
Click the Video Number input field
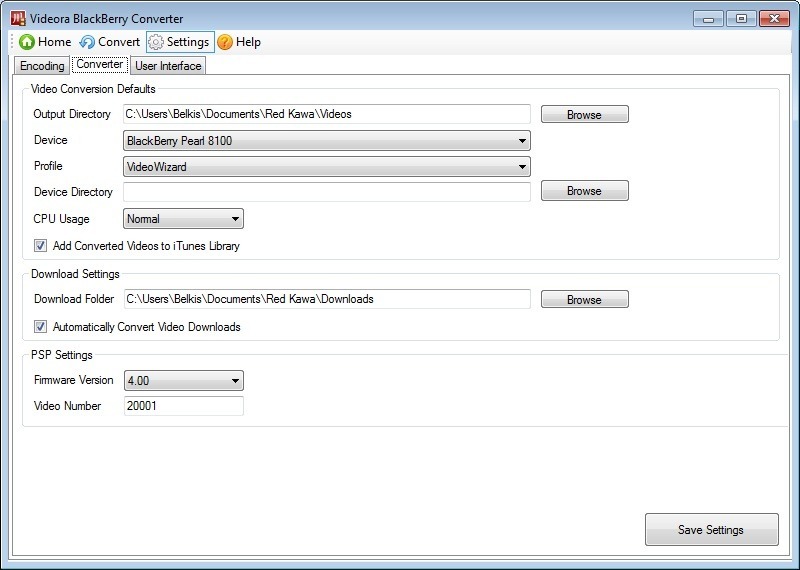pyautogui.click(x=183, y=406)
